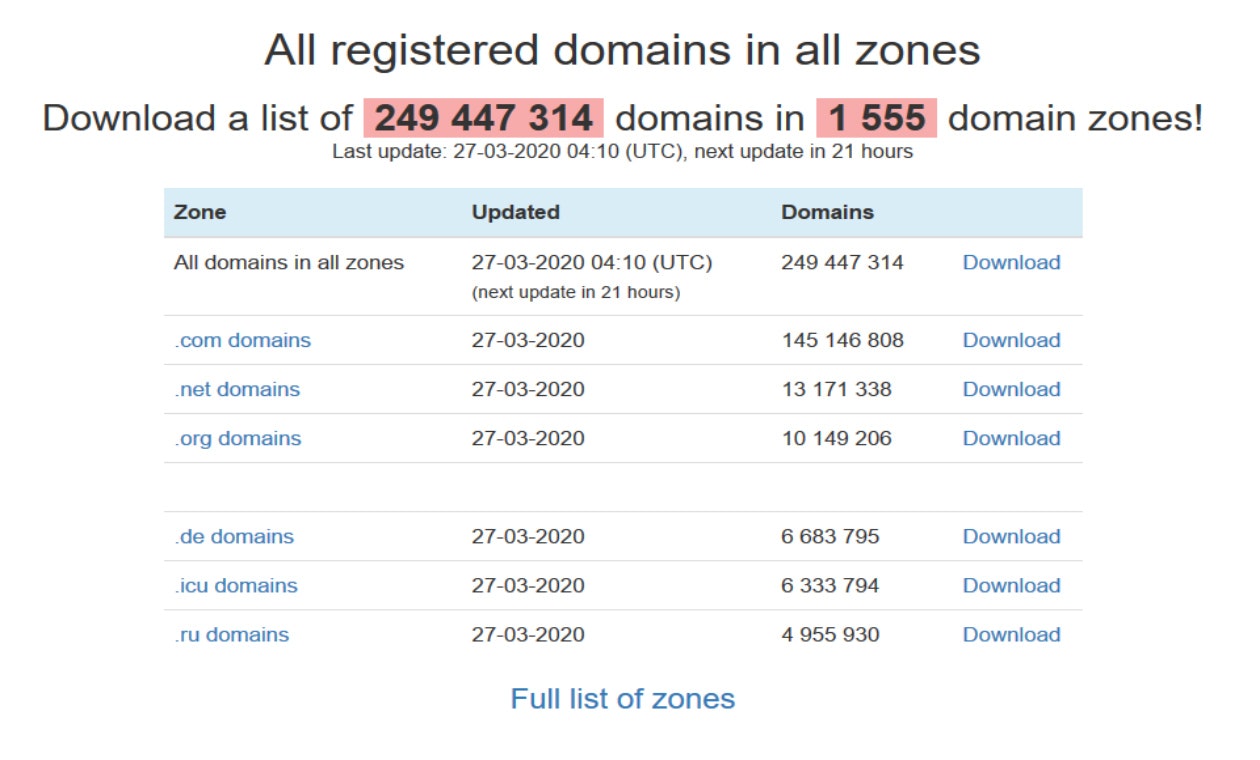Click the 249 447 314 count in the table
The image size is (1260, 760).
(x=842, y=262)
